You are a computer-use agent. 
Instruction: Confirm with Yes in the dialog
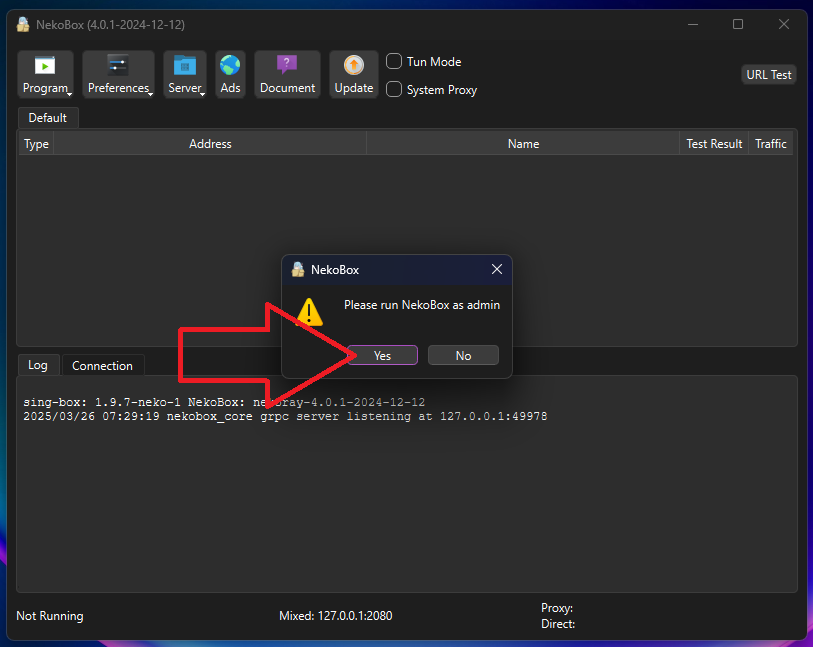pos(383,356)
